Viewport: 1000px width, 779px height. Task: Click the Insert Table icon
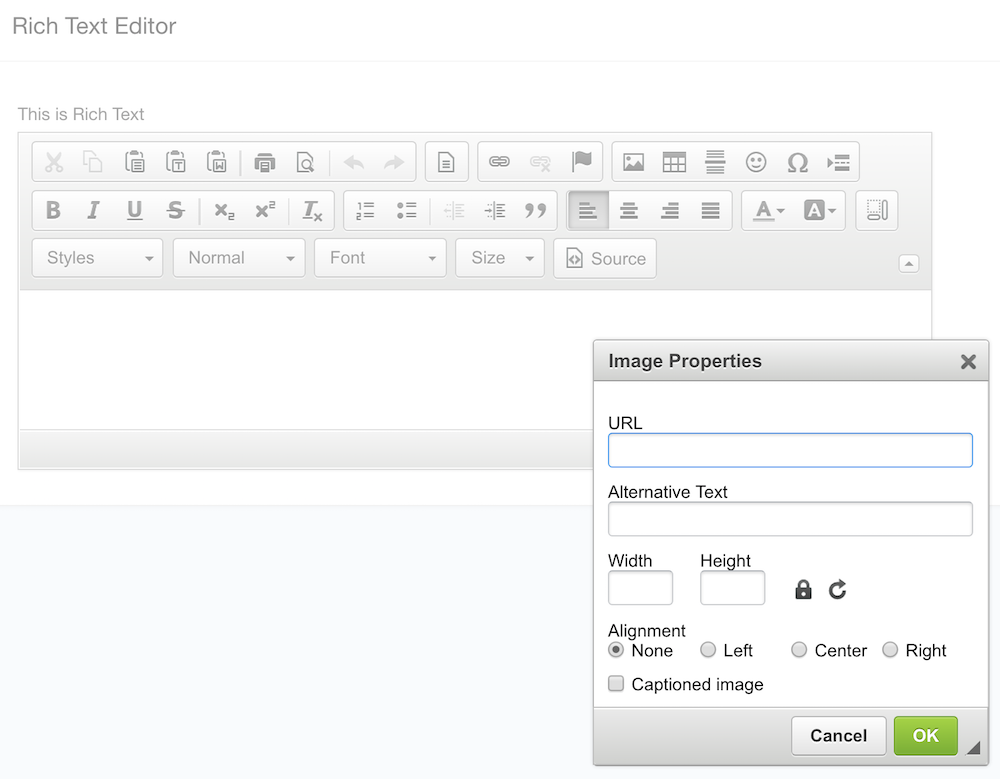(x=674, y=162)
